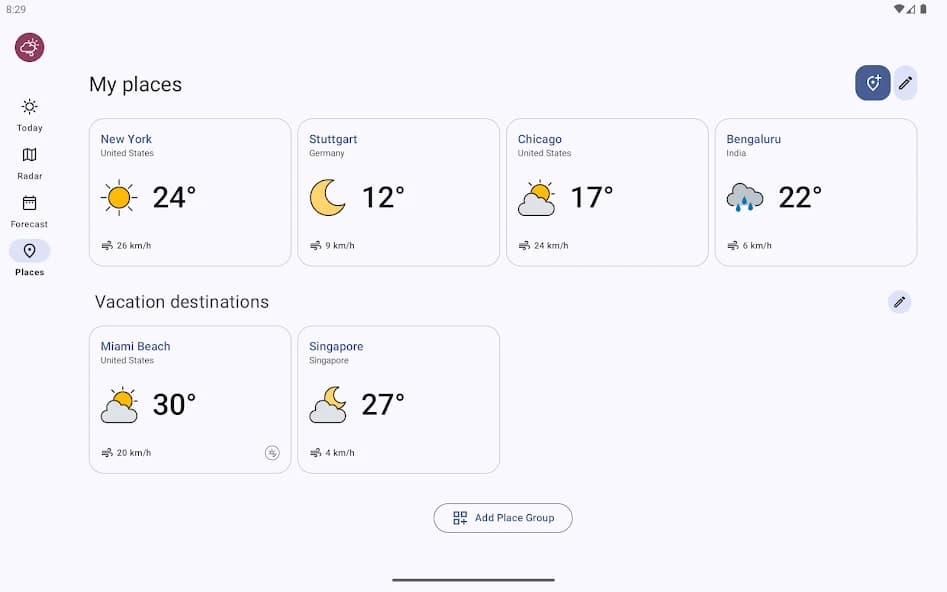
Task: Click the Add Place Group button
Action: point(503,518)
